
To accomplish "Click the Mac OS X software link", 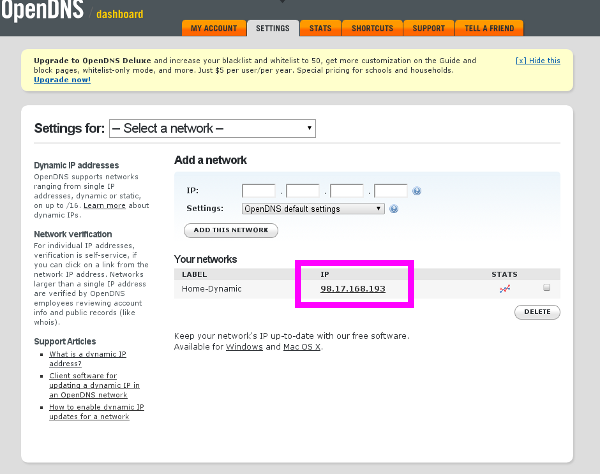I will click(x=302, y=347).
